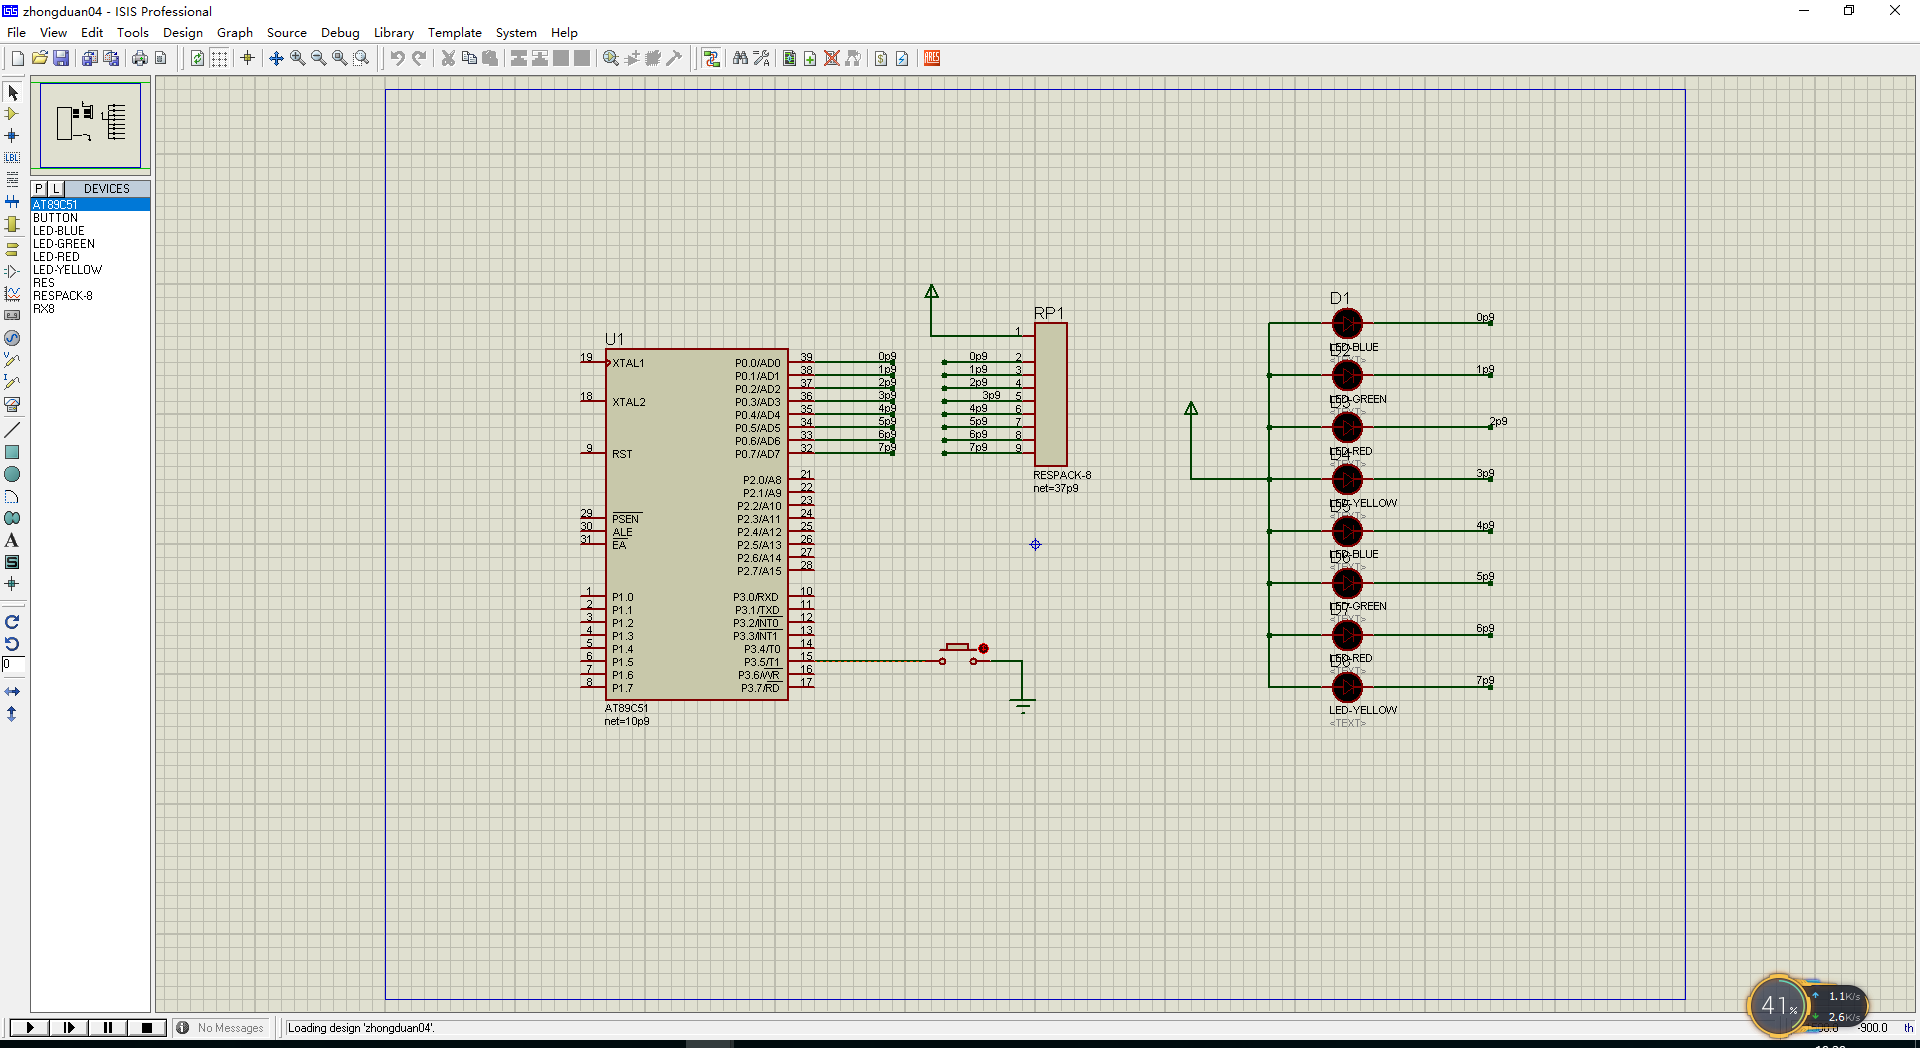Toggle the grid display icon
Screen dimensions: 1920x1048
(x=219, y=58)
